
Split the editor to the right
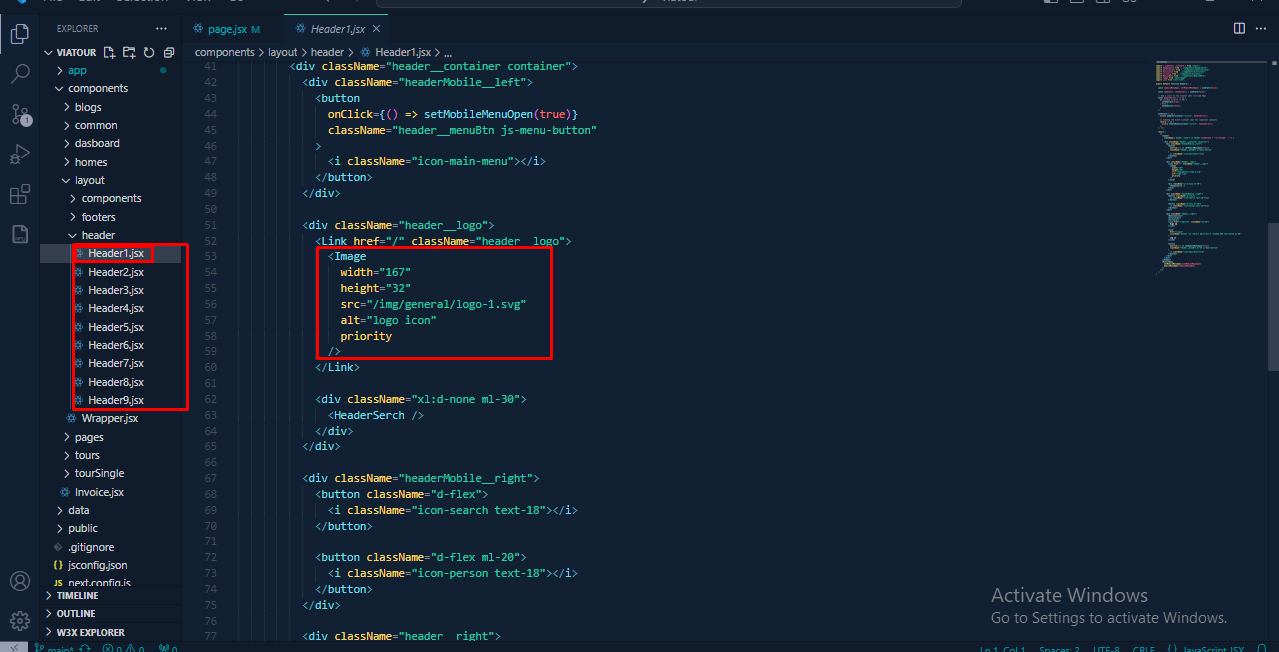click(x=1239, y=29)
